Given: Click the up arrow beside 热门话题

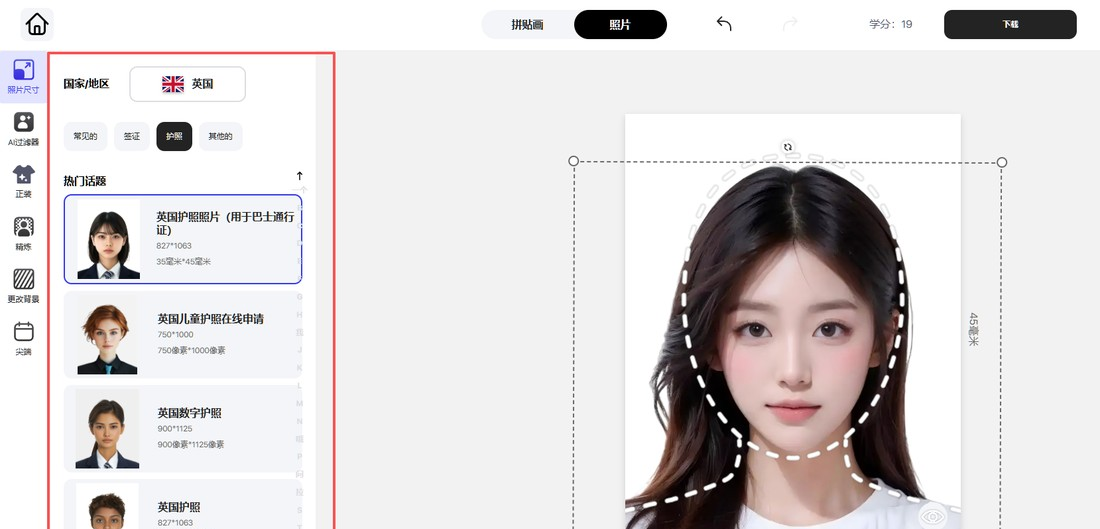Looking at the screenshot, I should 300,176.
